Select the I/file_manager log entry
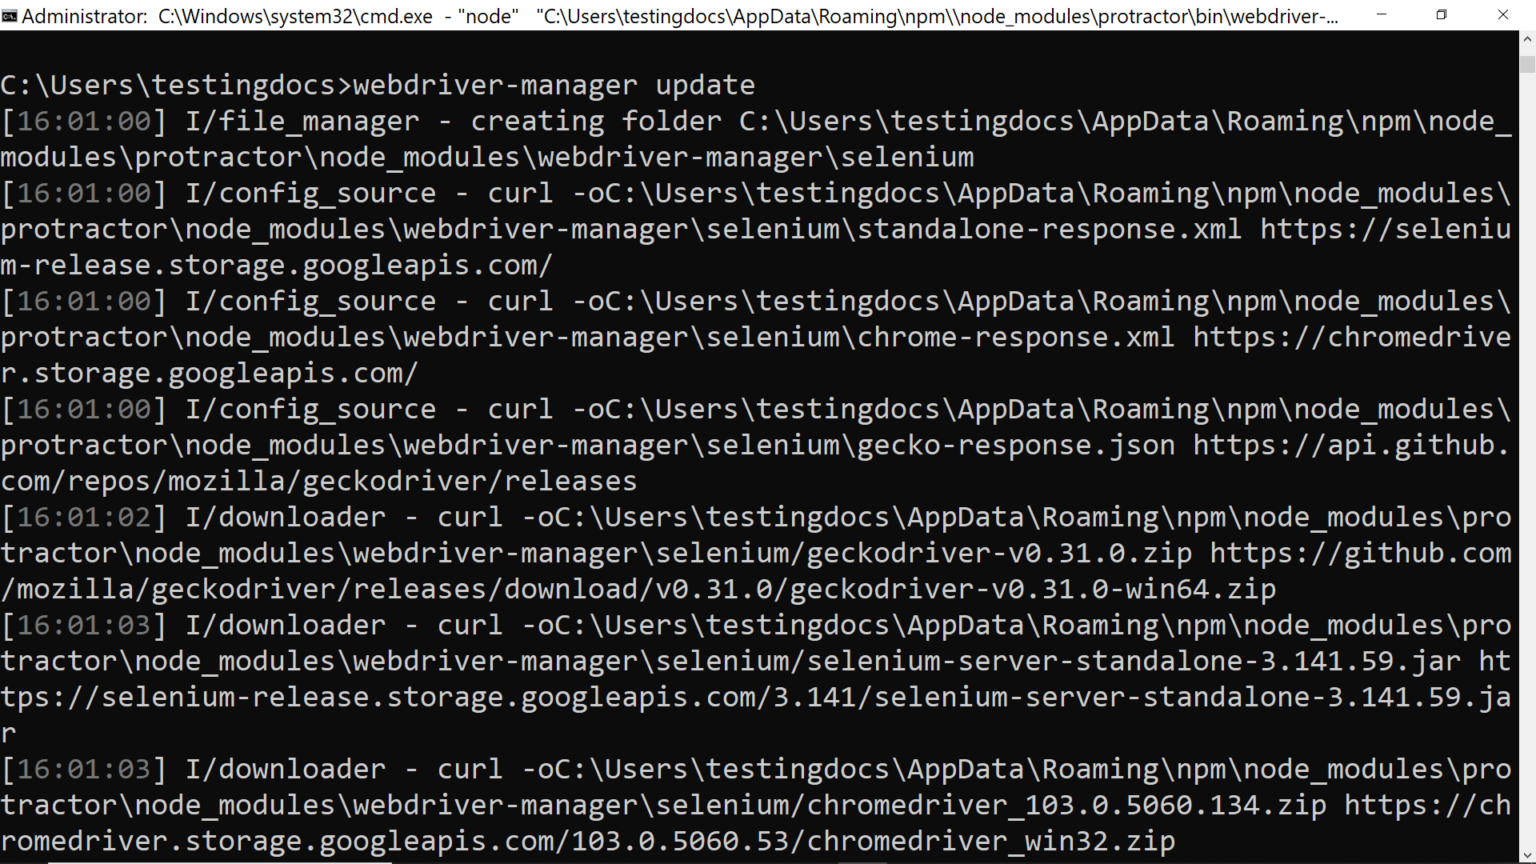 pyautogui.click(x=300, y=120)
